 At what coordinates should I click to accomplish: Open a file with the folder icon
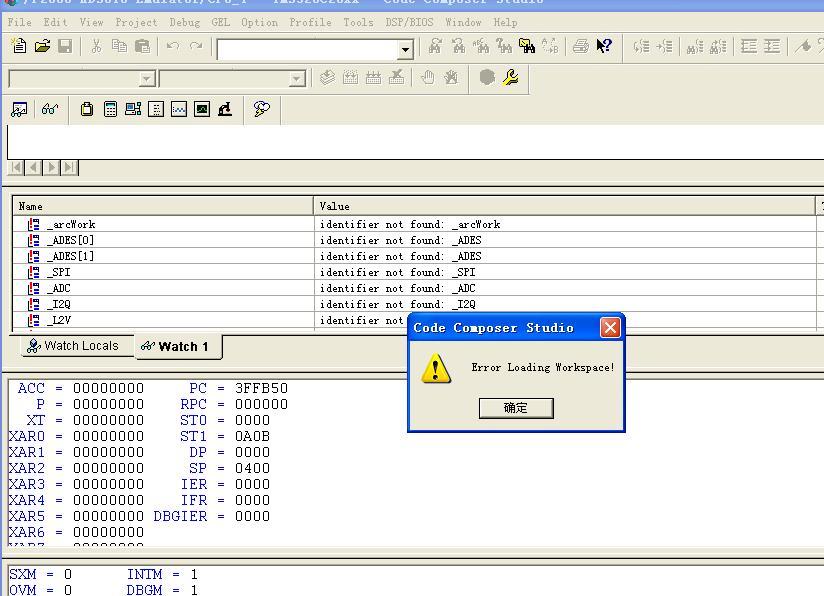coord(42,46)
